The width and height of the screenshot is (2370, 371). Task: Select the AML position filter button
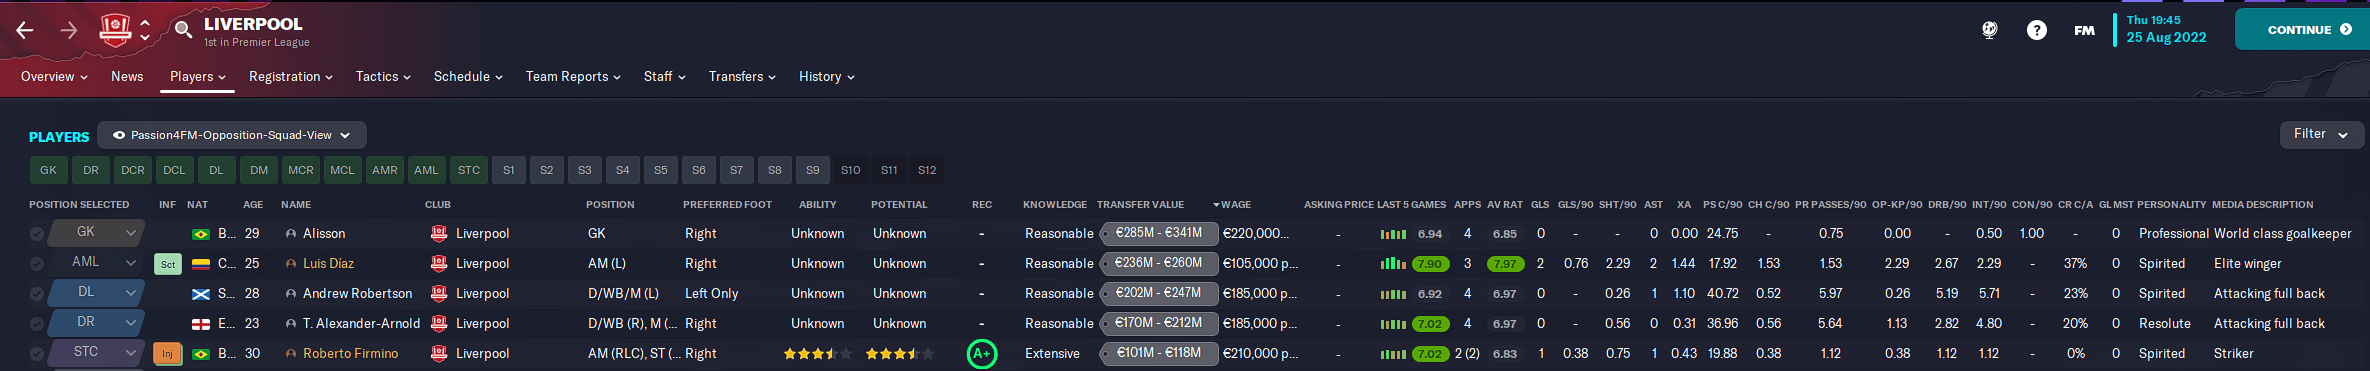coord(426,170)
